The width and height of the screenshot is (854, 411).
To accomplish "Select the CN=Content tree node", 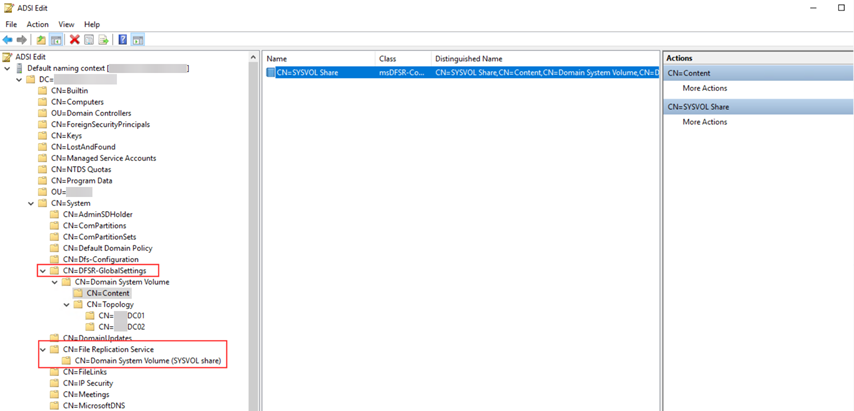I will coord(108,293).
